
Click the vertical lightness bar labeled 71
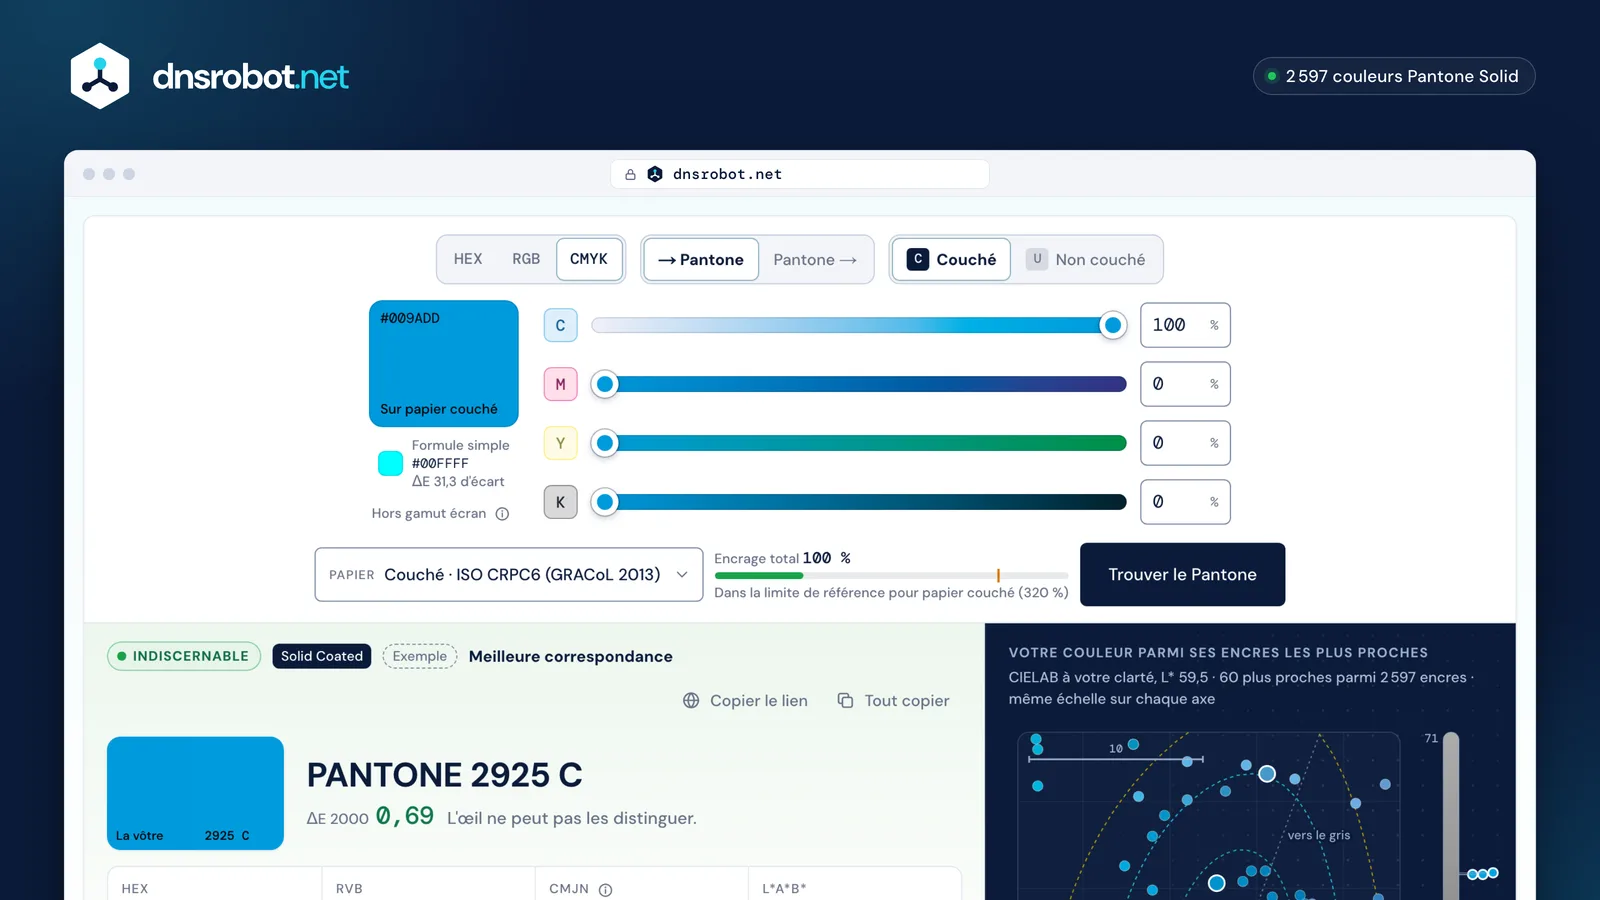1451,815
